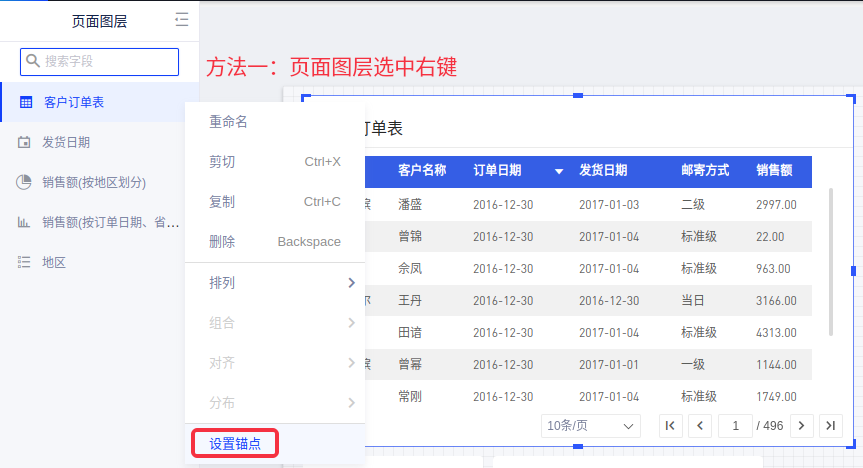
Task: Click the table icon beside 客户订单表
Action: 25,102
